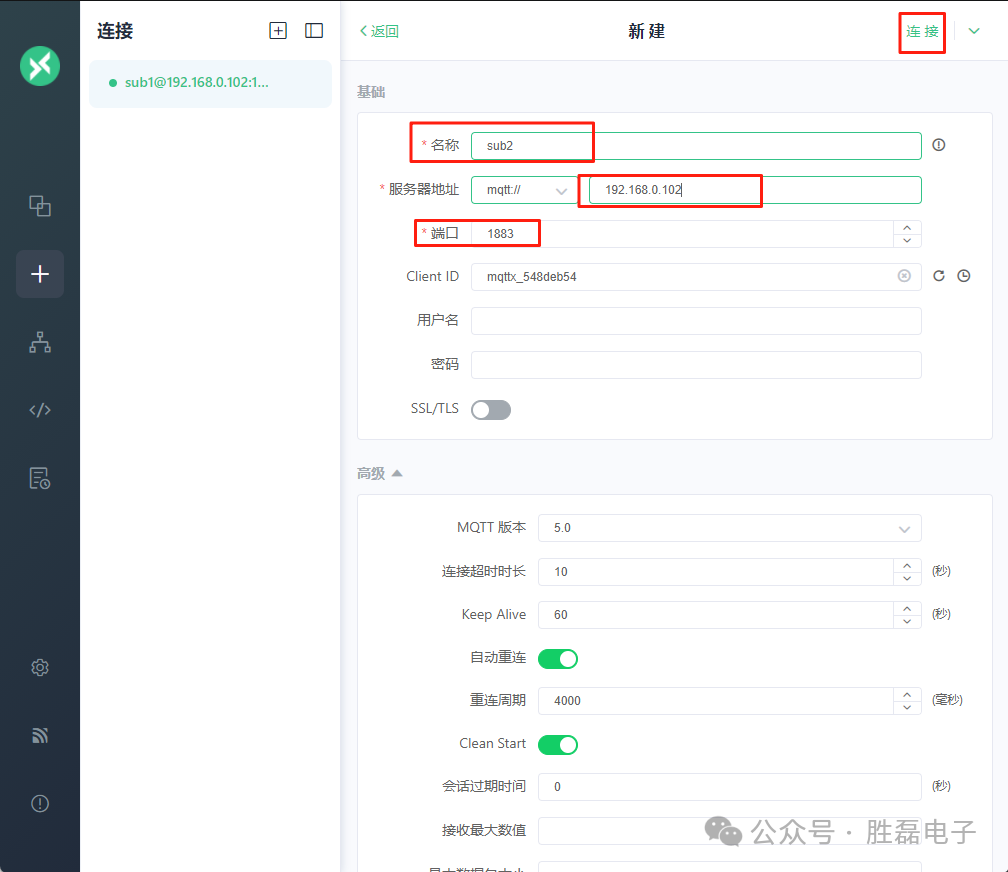The image size is (1008, 872).
Task: Decrease the 端口 port value
Action: [x=907, y=241]
